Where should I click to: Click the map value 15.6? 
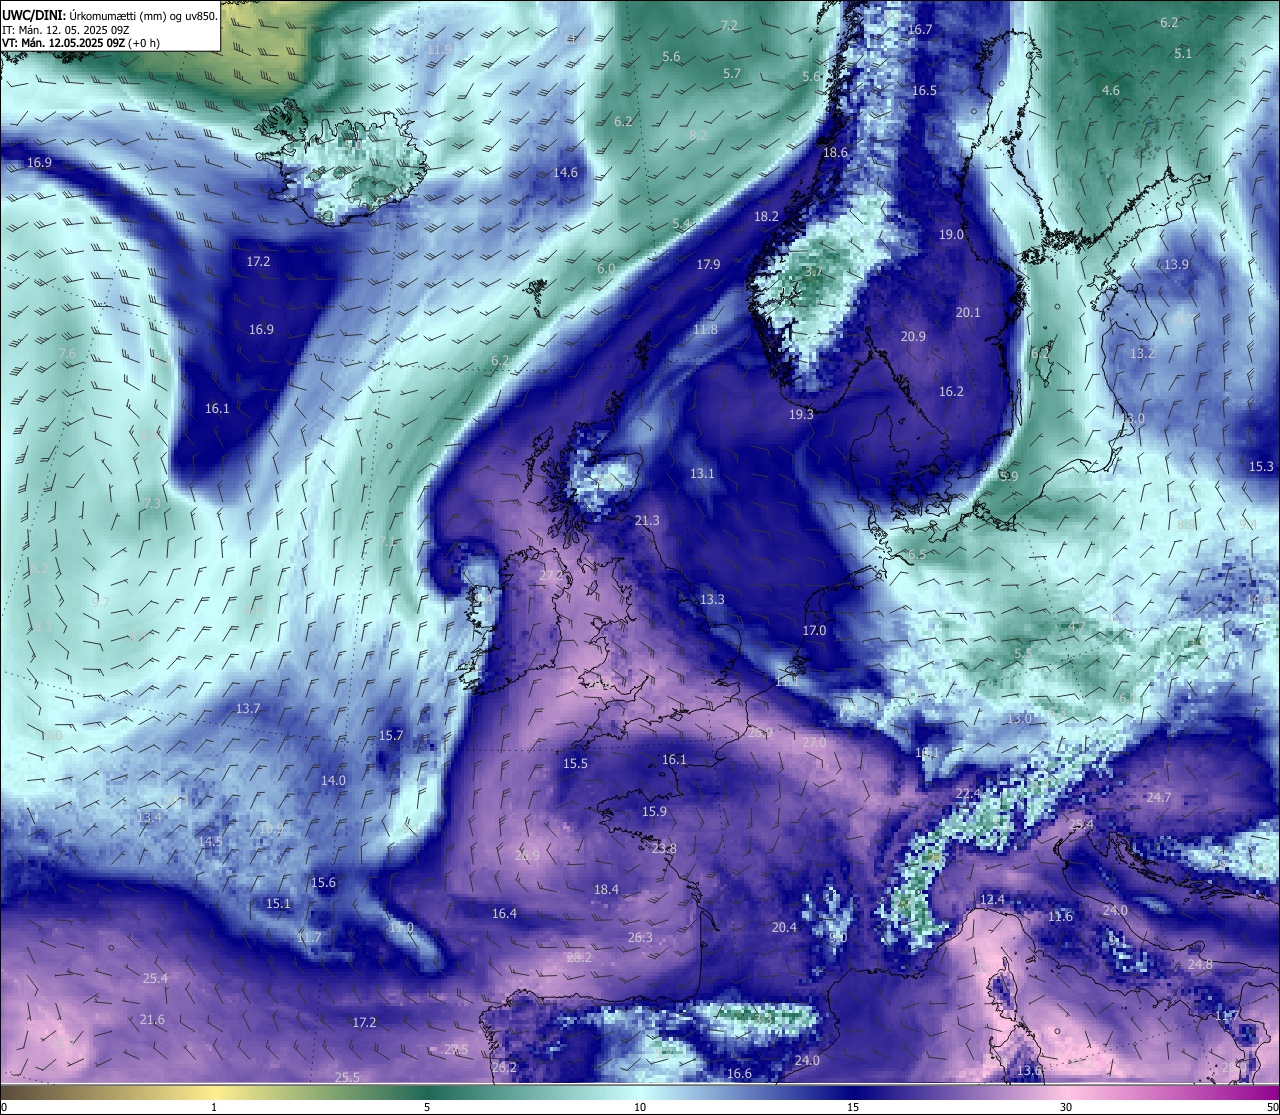point(323,882)
